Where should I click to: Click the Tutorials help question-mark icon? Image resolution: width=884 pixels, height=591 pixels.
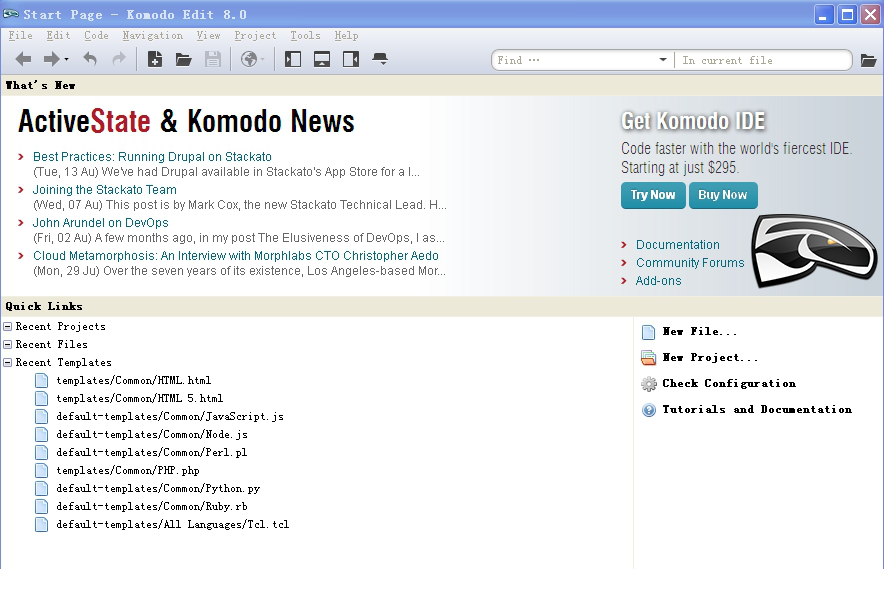click(x=649, y=410)
